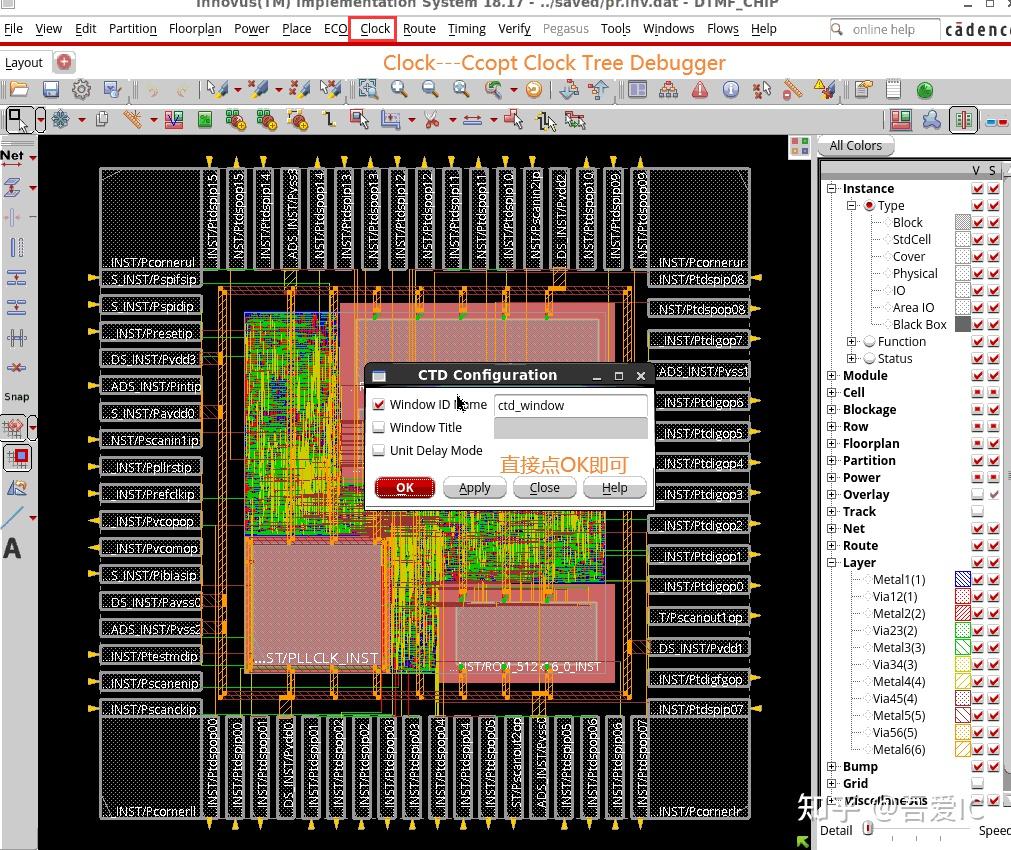Viewport: 1011px width, 850px height.
Task: Open the Net tool dropdown arrow
Action: (x=32, y=157)
